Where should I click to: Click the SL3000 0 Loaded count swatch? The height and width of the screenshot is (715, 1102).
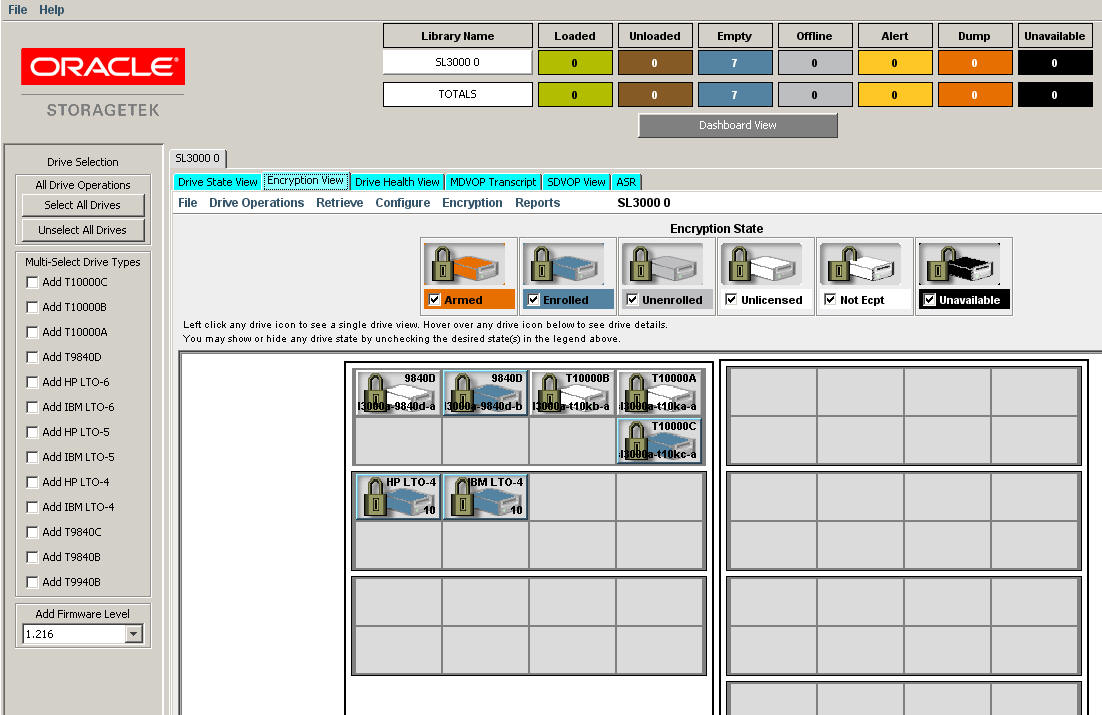[575, 63]
